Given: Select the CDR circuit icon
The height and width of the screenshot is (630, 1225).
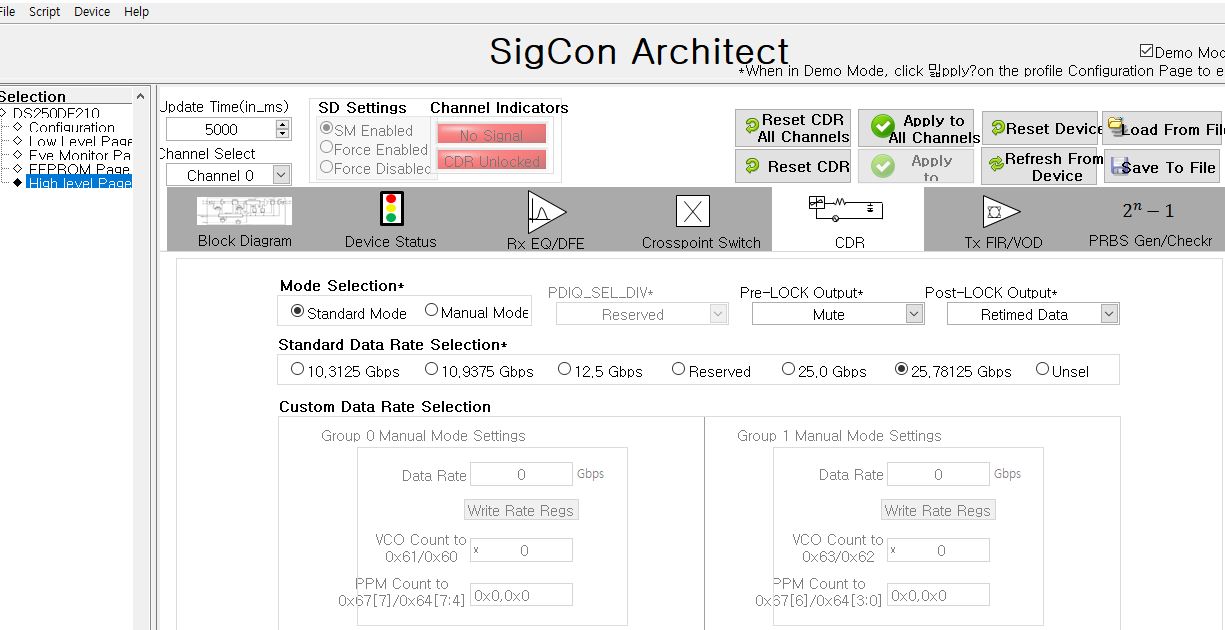Looking at the screenshot, I should [x=847, y=207].
